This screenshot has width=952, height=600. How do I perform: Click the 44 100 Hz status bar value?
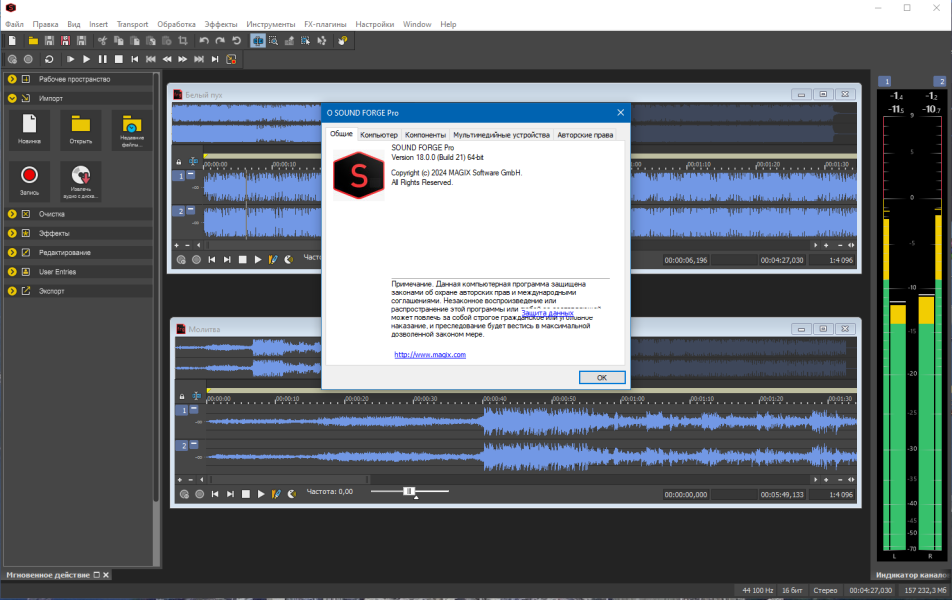coord(758,590)
